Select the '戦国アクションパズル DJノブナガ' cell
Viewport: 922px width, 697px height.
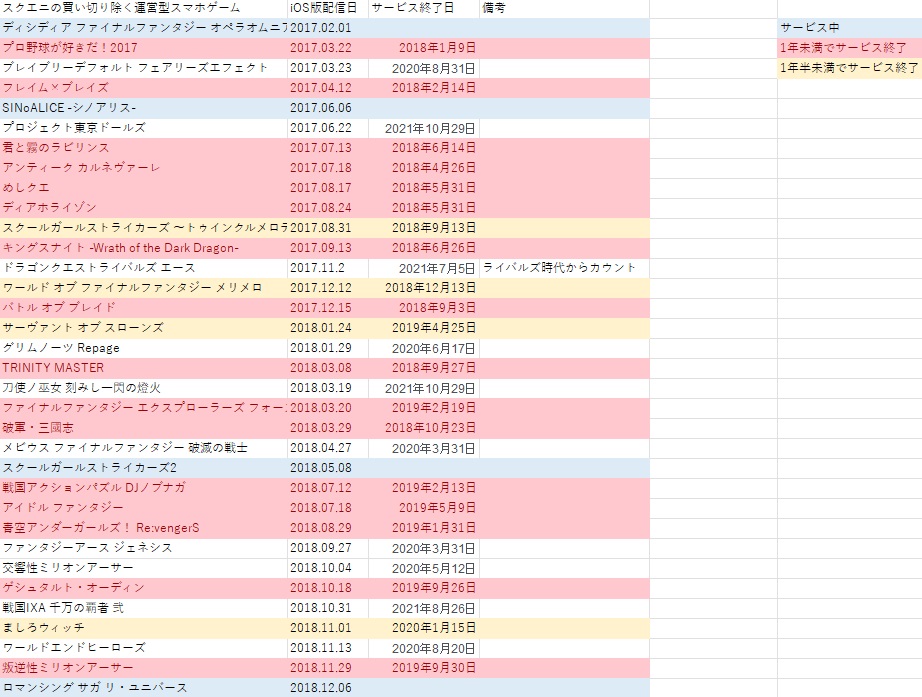pos(144,488)
